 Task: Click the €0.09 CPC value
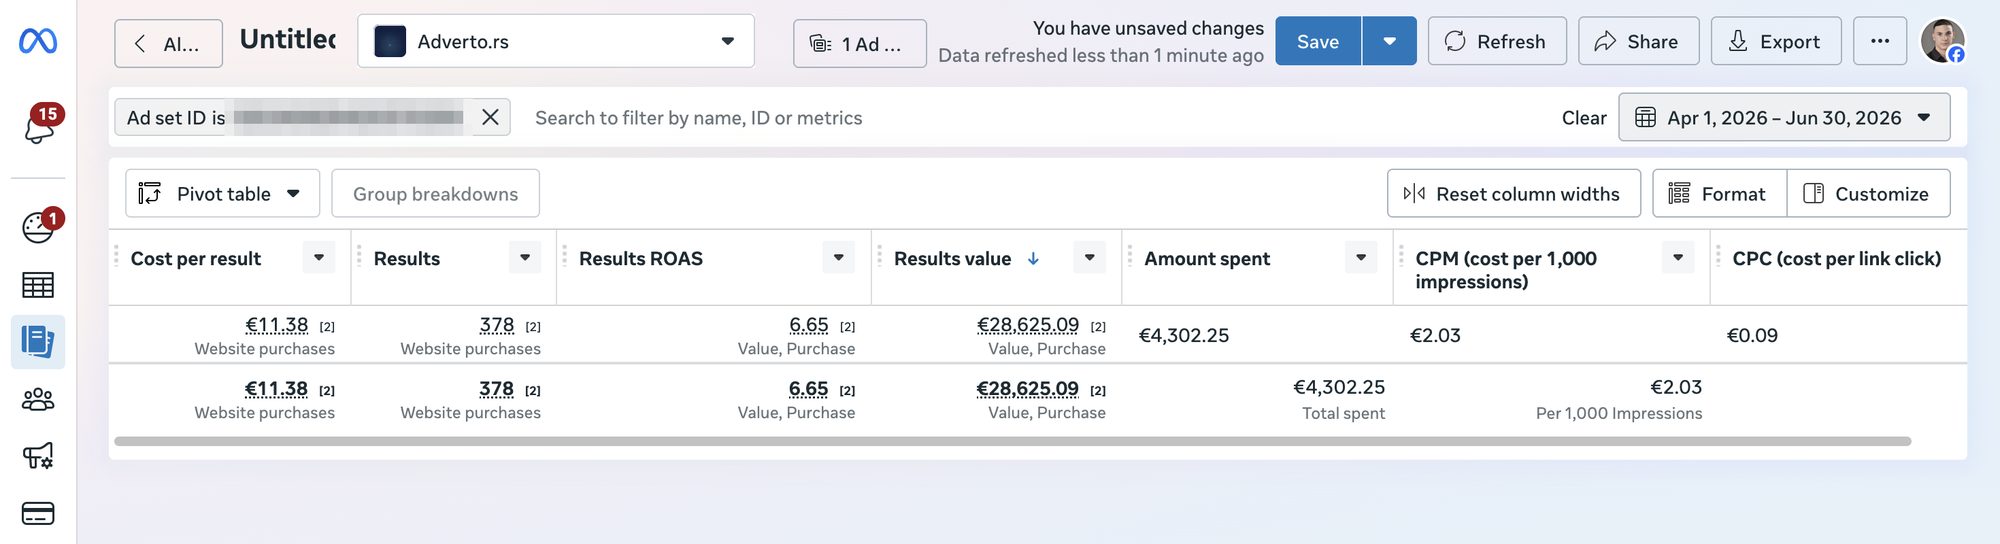click(x=1752, y=335)
